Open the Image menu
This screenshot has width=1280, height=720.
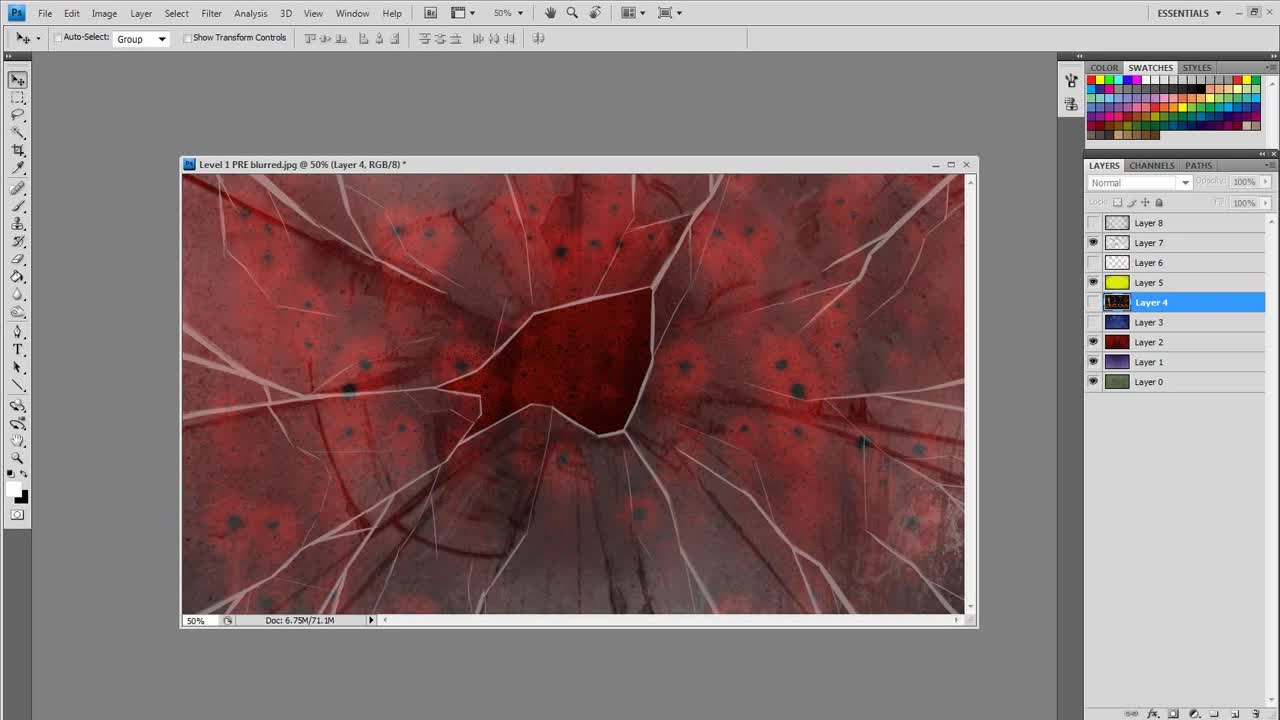click(x=104, y=13)
